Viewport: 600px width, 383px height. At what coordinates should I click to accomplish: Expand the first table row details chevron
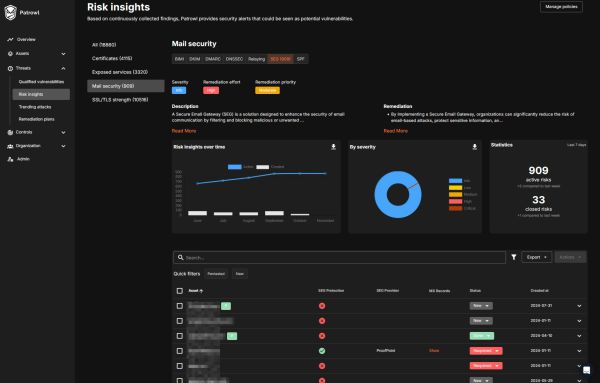[579, 306]
